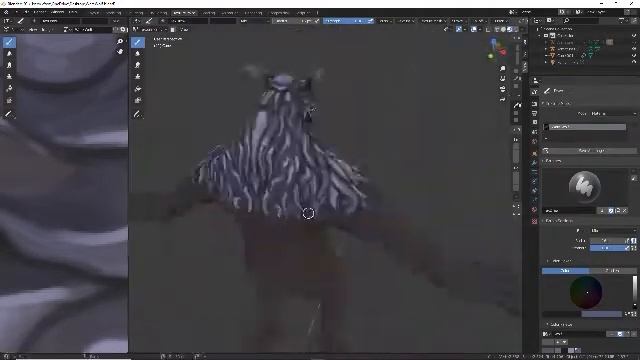Click the color value vertical slider
Viewport: 640px width, 360px height.
tap(635, 292)
